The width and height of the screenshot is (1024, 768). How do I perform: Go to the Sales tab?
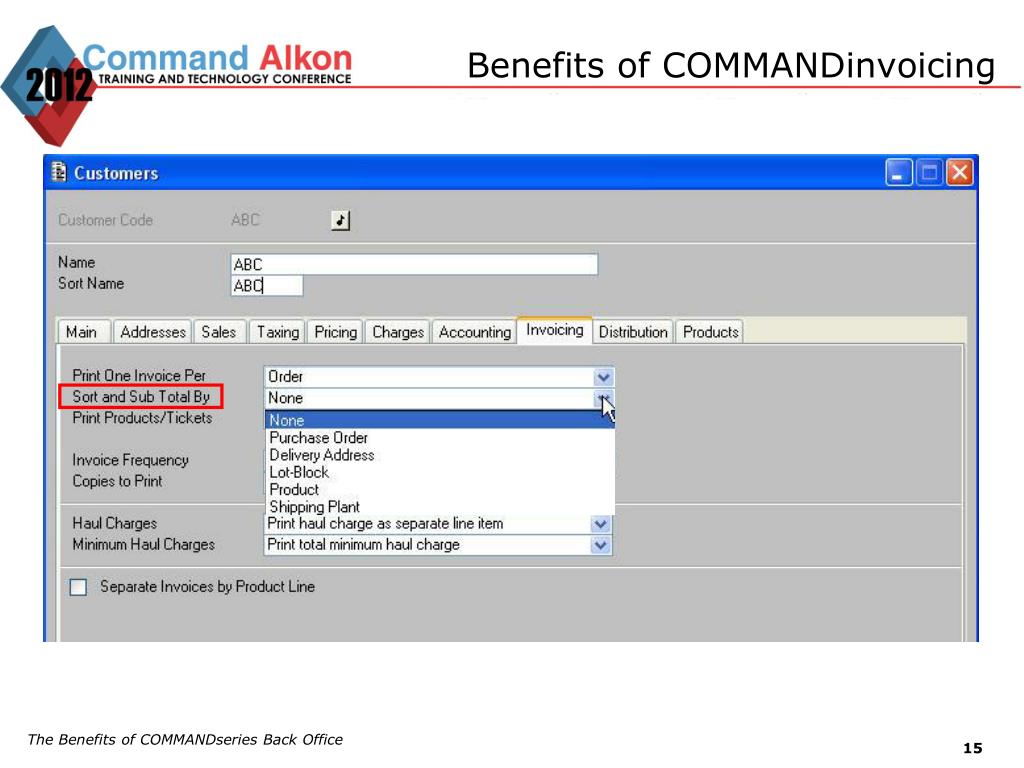point(219,332)
